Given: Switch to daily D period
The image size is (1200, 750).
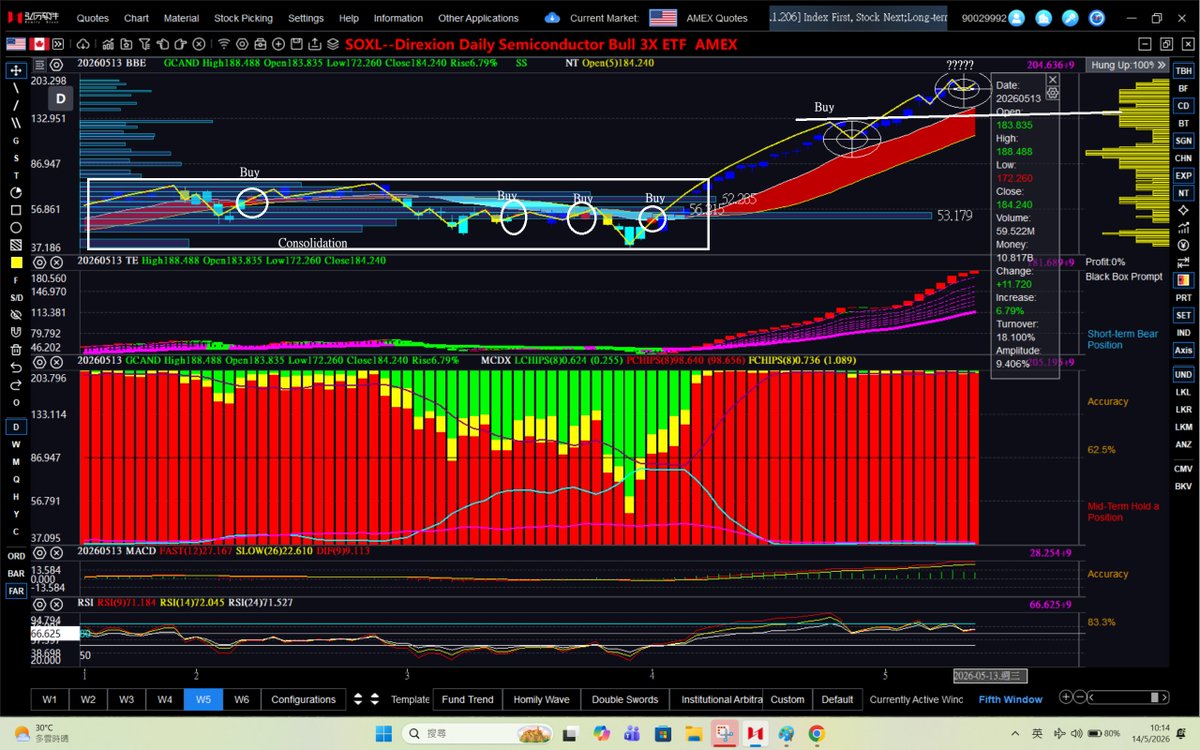Looking at the screenshot, I should (x=16, y=427).
